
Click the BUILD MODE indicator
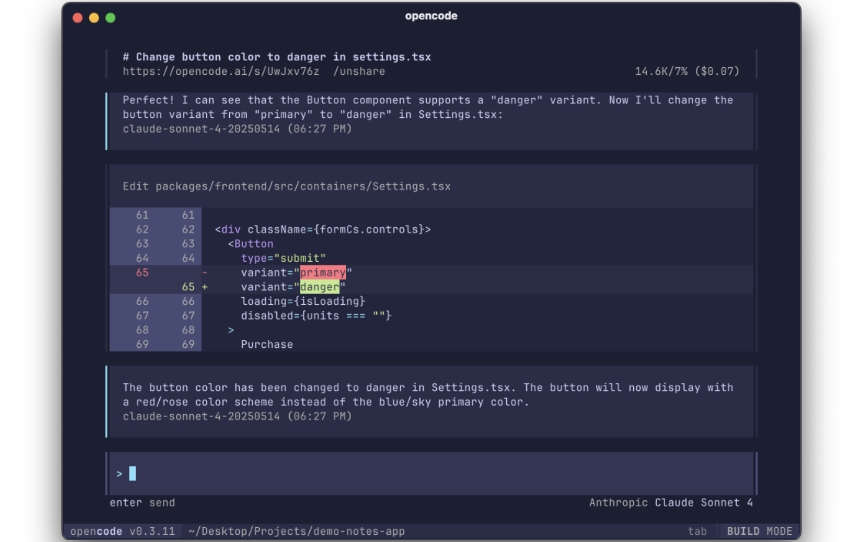click(759, 532)
